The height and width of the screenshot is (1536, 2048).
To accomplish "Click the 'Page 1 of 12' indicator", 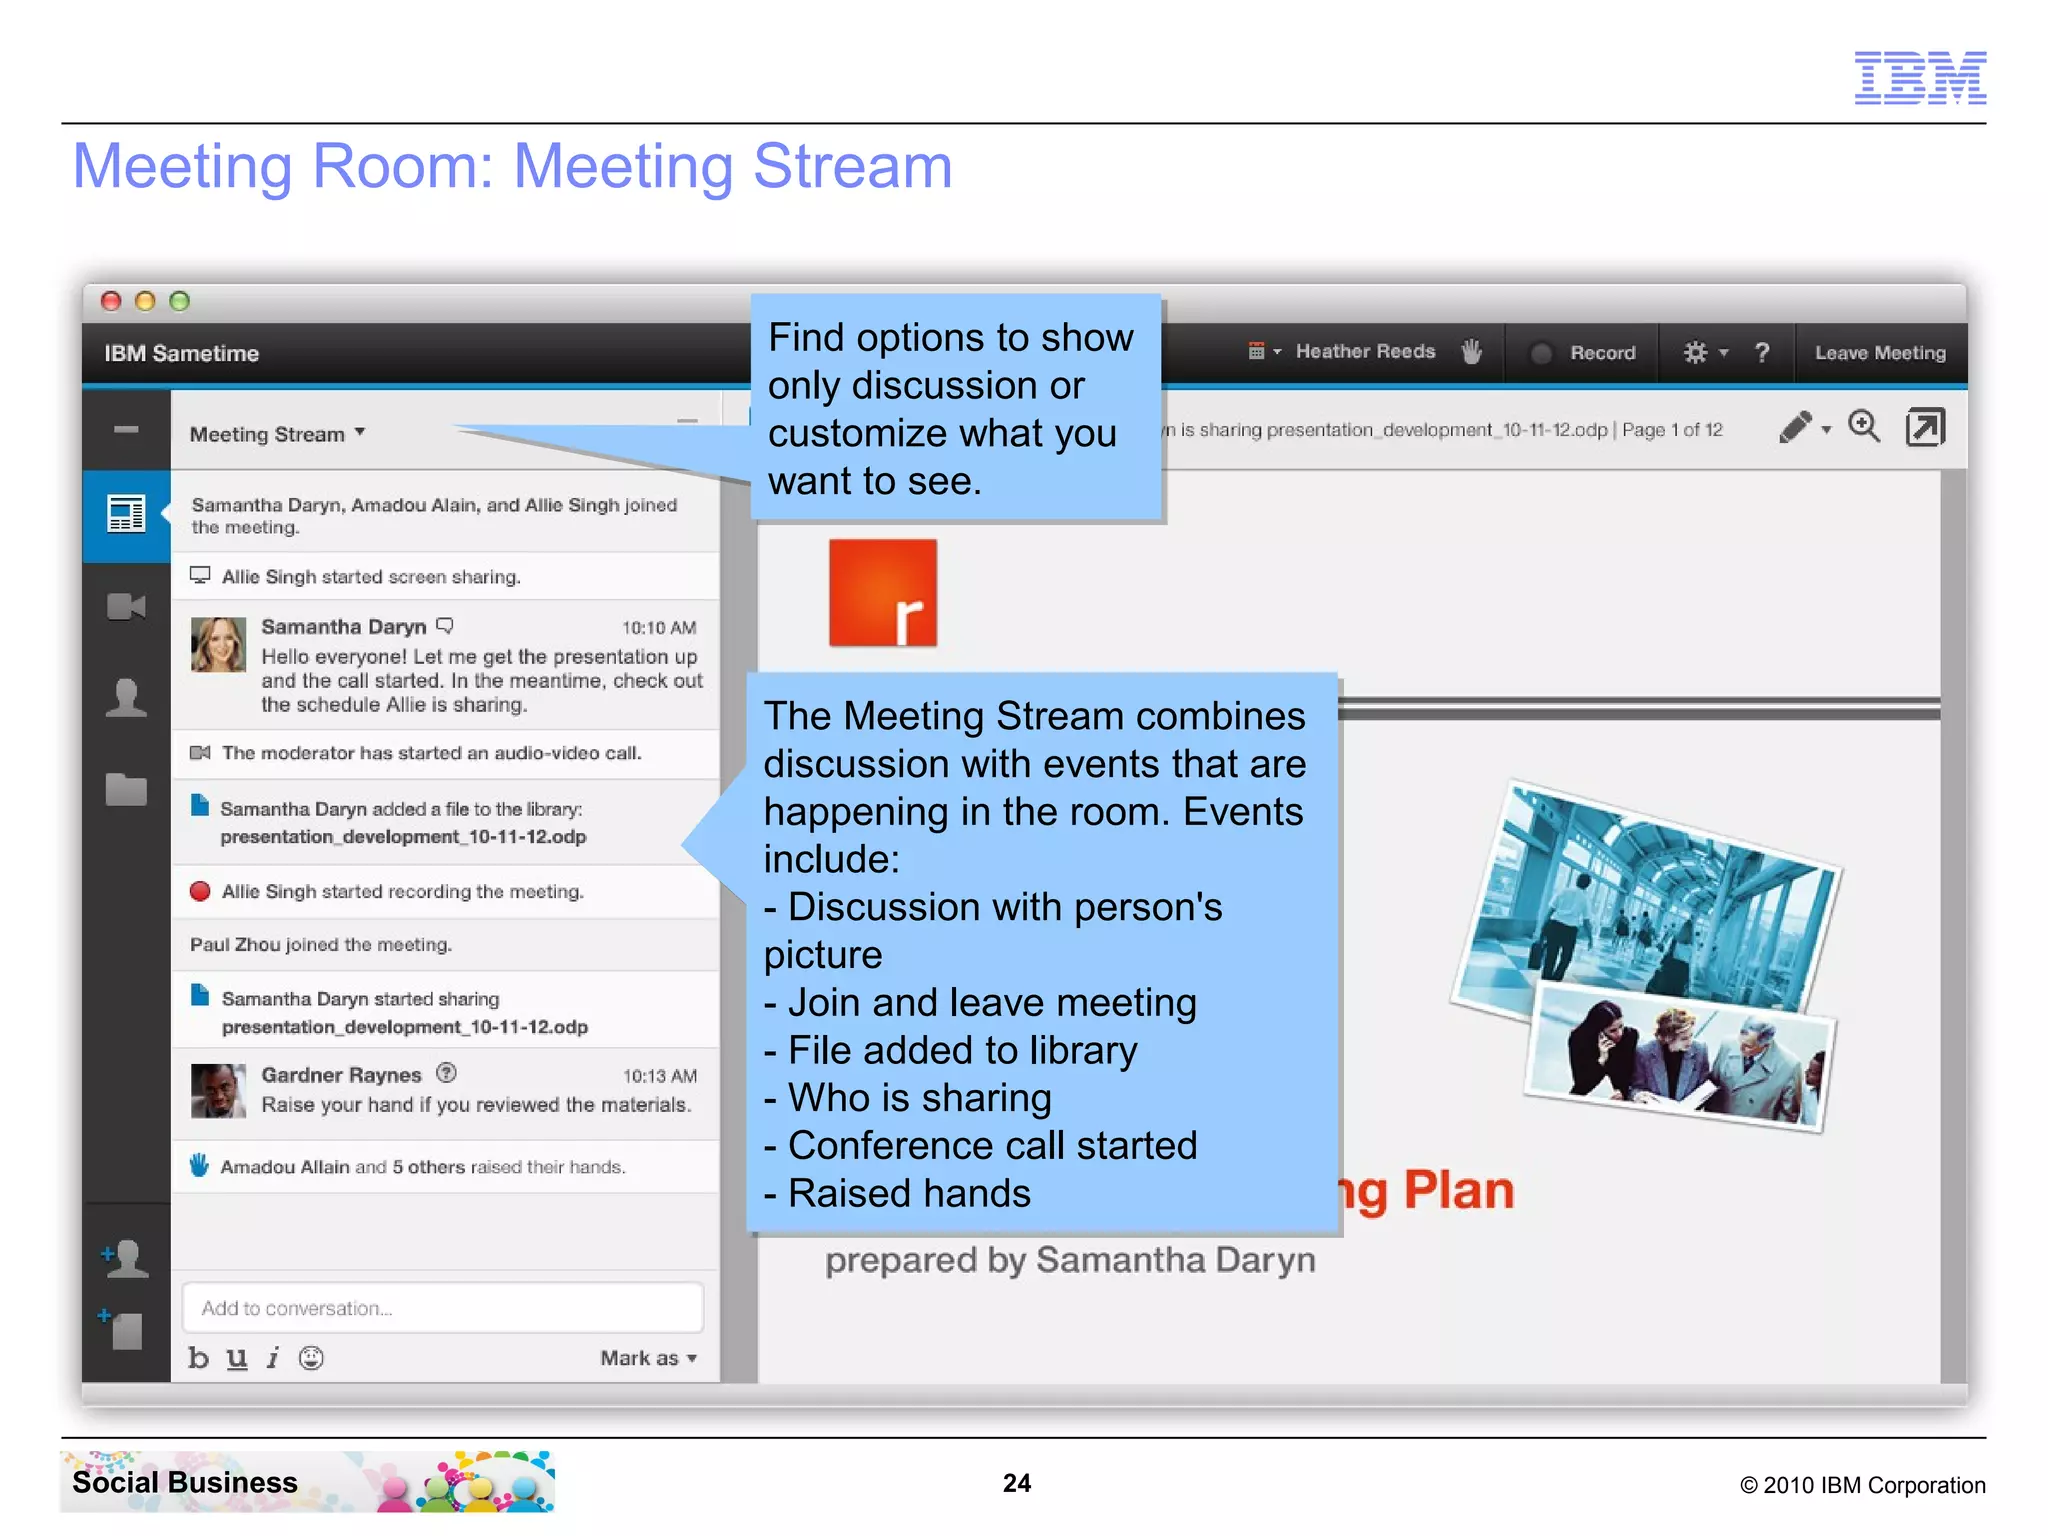I will click(1672, 430).
